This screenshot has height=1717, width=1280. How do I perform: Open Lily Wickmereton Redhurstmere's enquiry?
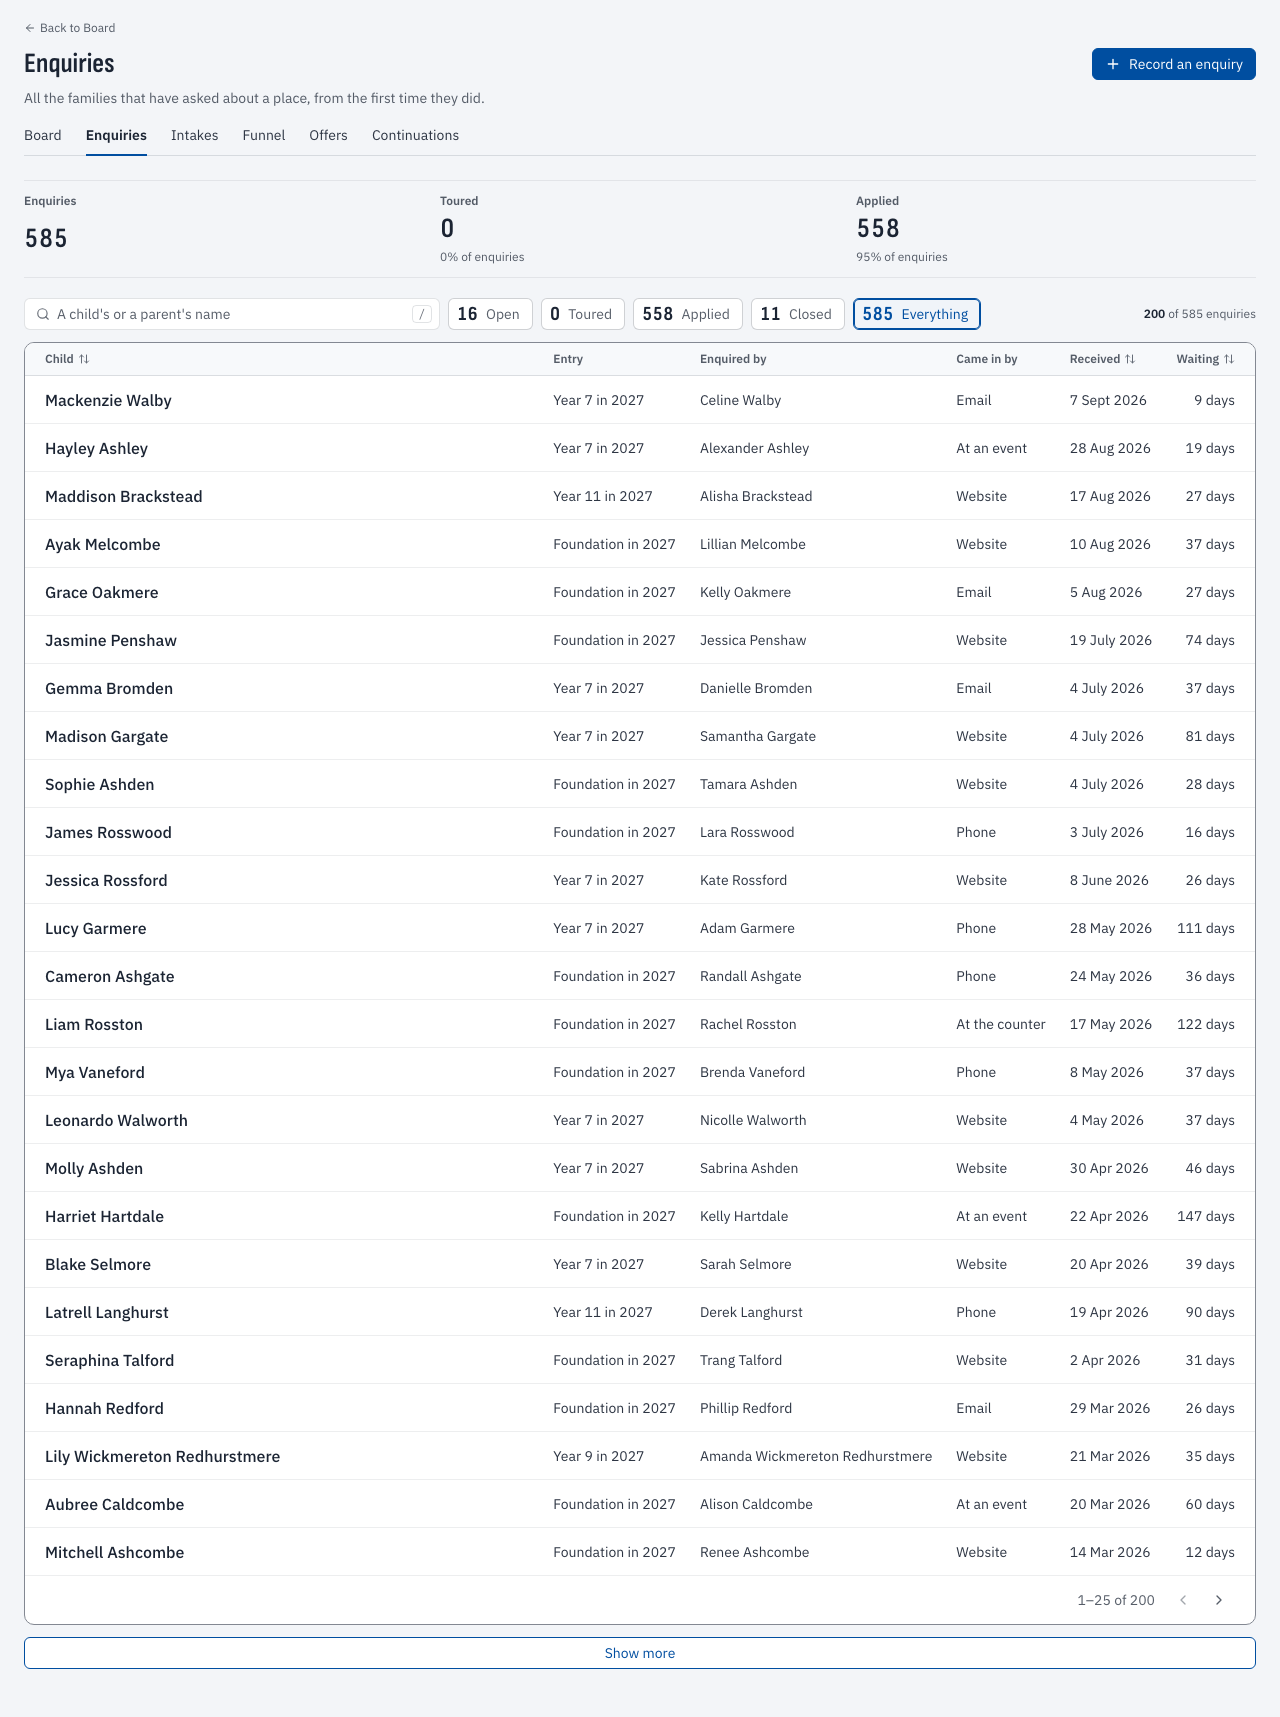pyautogui.click(x=640, y=1456)
